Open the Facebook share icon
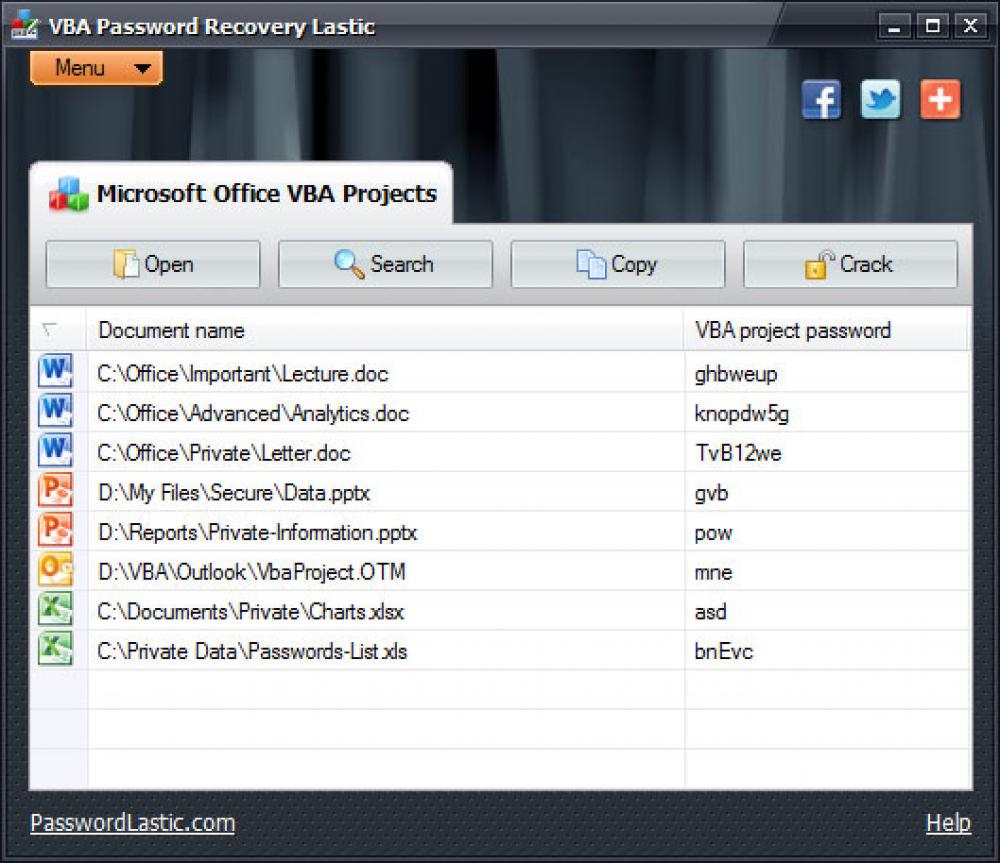Screen dimensions: 1000x863 pos(821,100)
